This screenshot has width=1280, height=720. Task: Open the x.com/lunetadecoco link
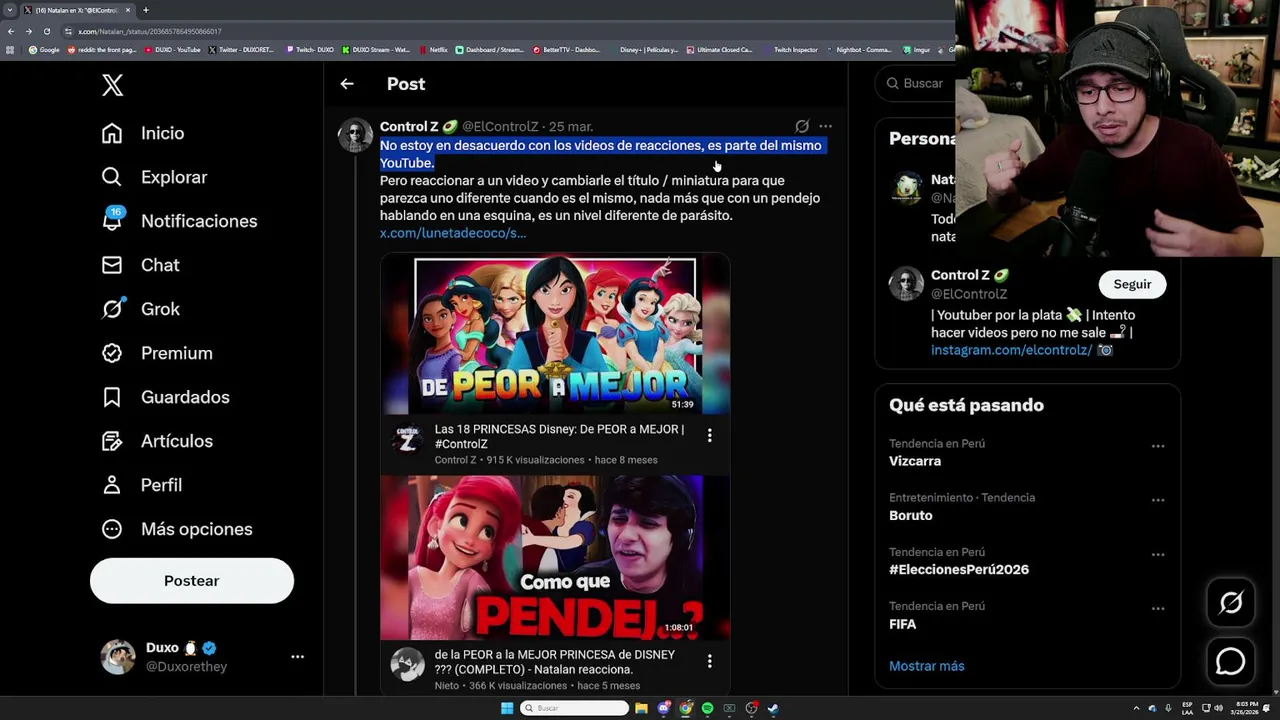point(453,233)
